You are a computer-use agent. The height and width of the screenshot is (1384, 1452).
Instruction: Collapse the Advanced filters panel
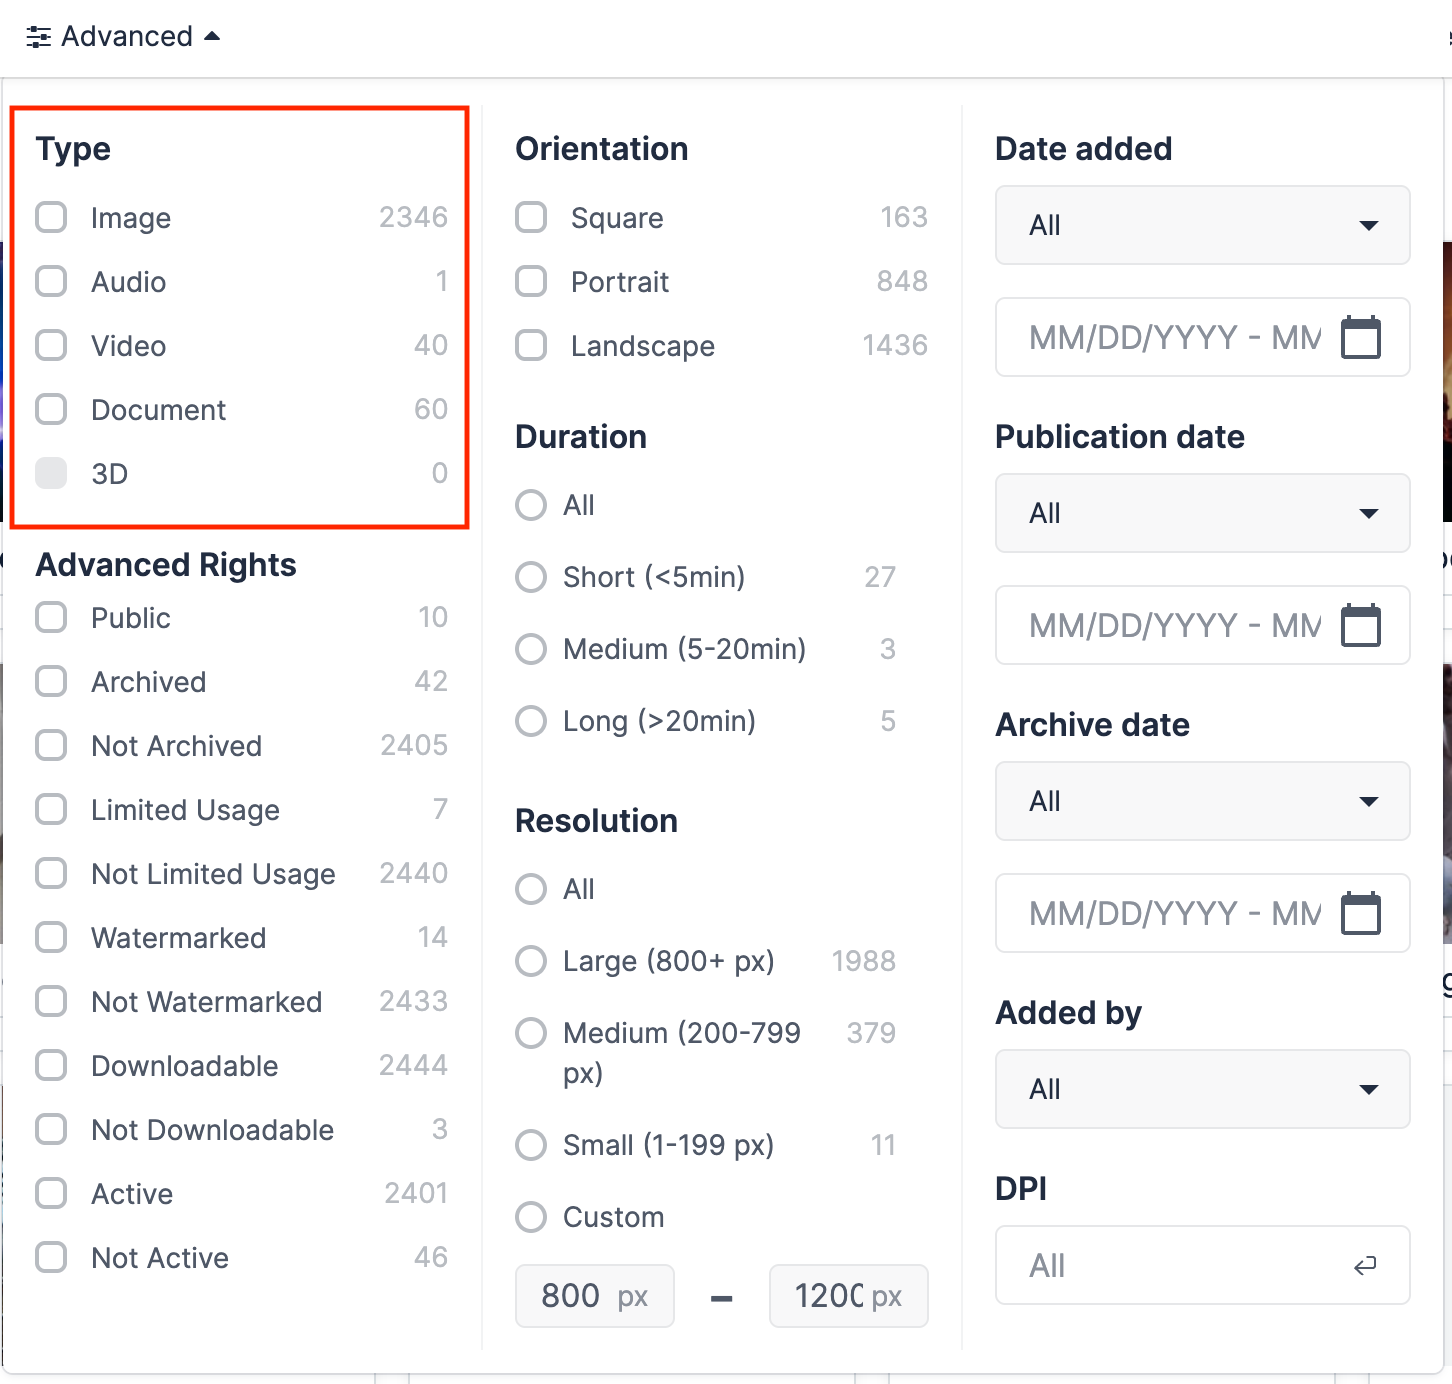click(x=122, y=37)
